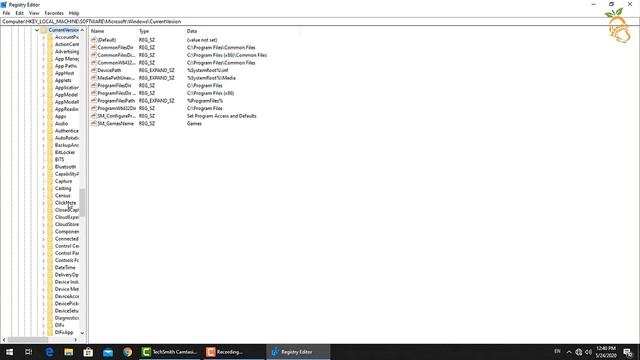Open Task View from the taskbar
Viewport: 640px width, 360px height.
tap(29, 352)
